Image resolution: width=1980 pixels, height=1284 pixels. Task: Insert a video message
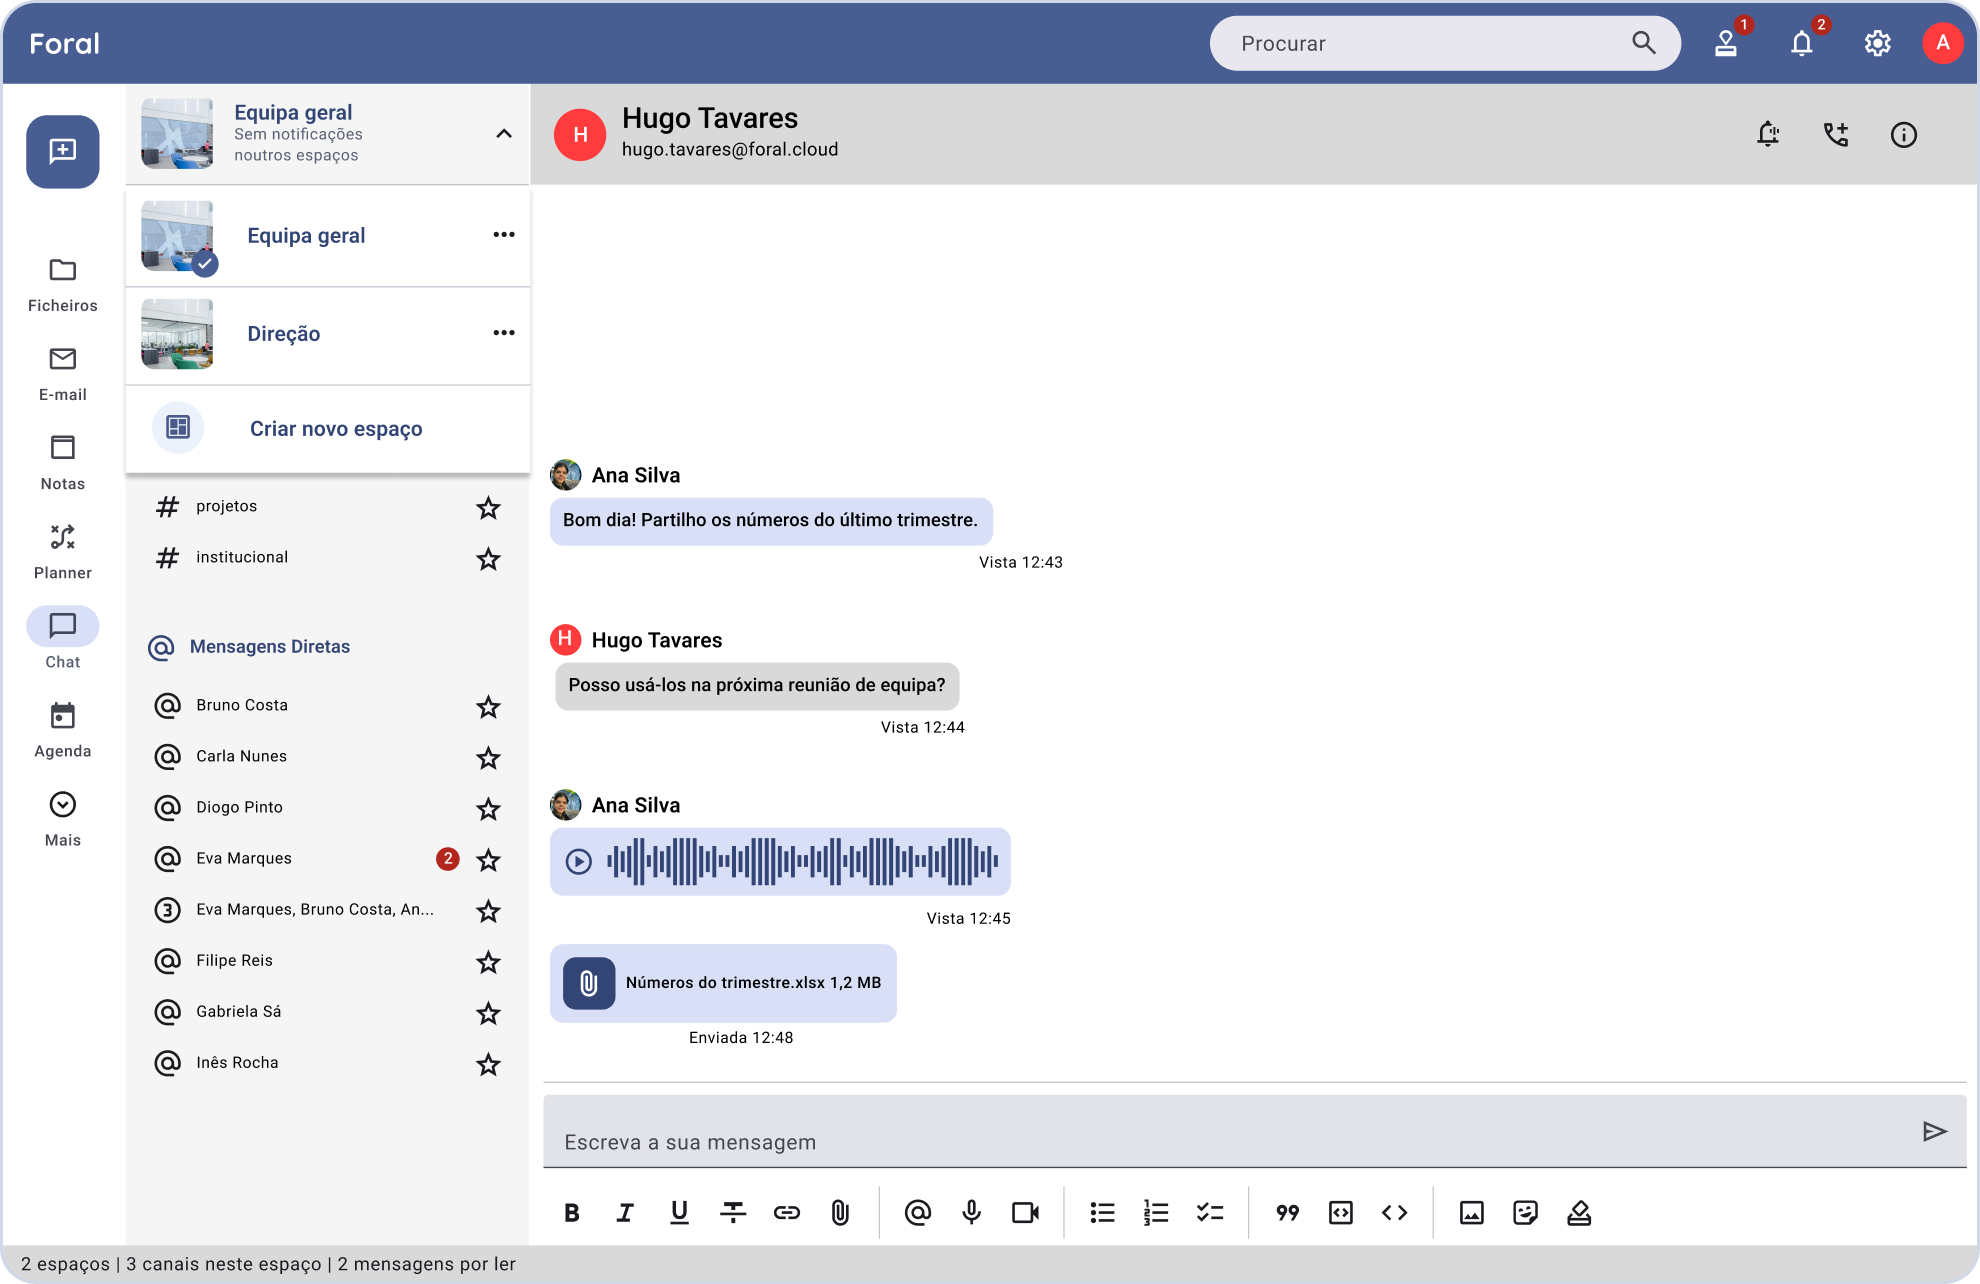coord(1025,1213)
